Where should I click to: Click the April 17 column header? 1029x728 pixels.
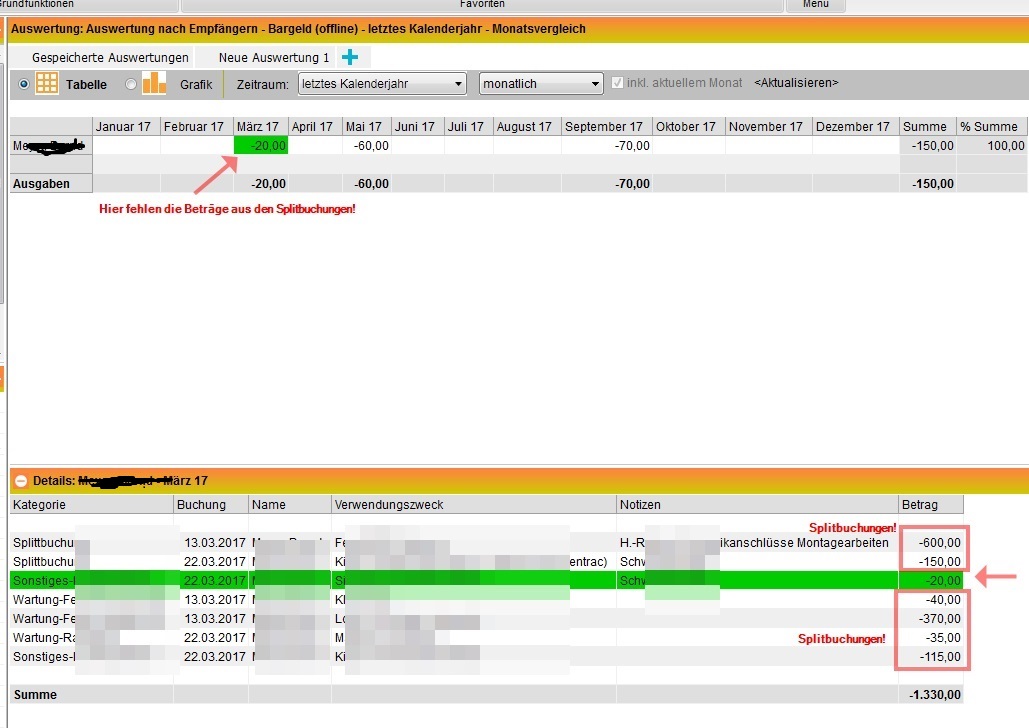(315, 127)
